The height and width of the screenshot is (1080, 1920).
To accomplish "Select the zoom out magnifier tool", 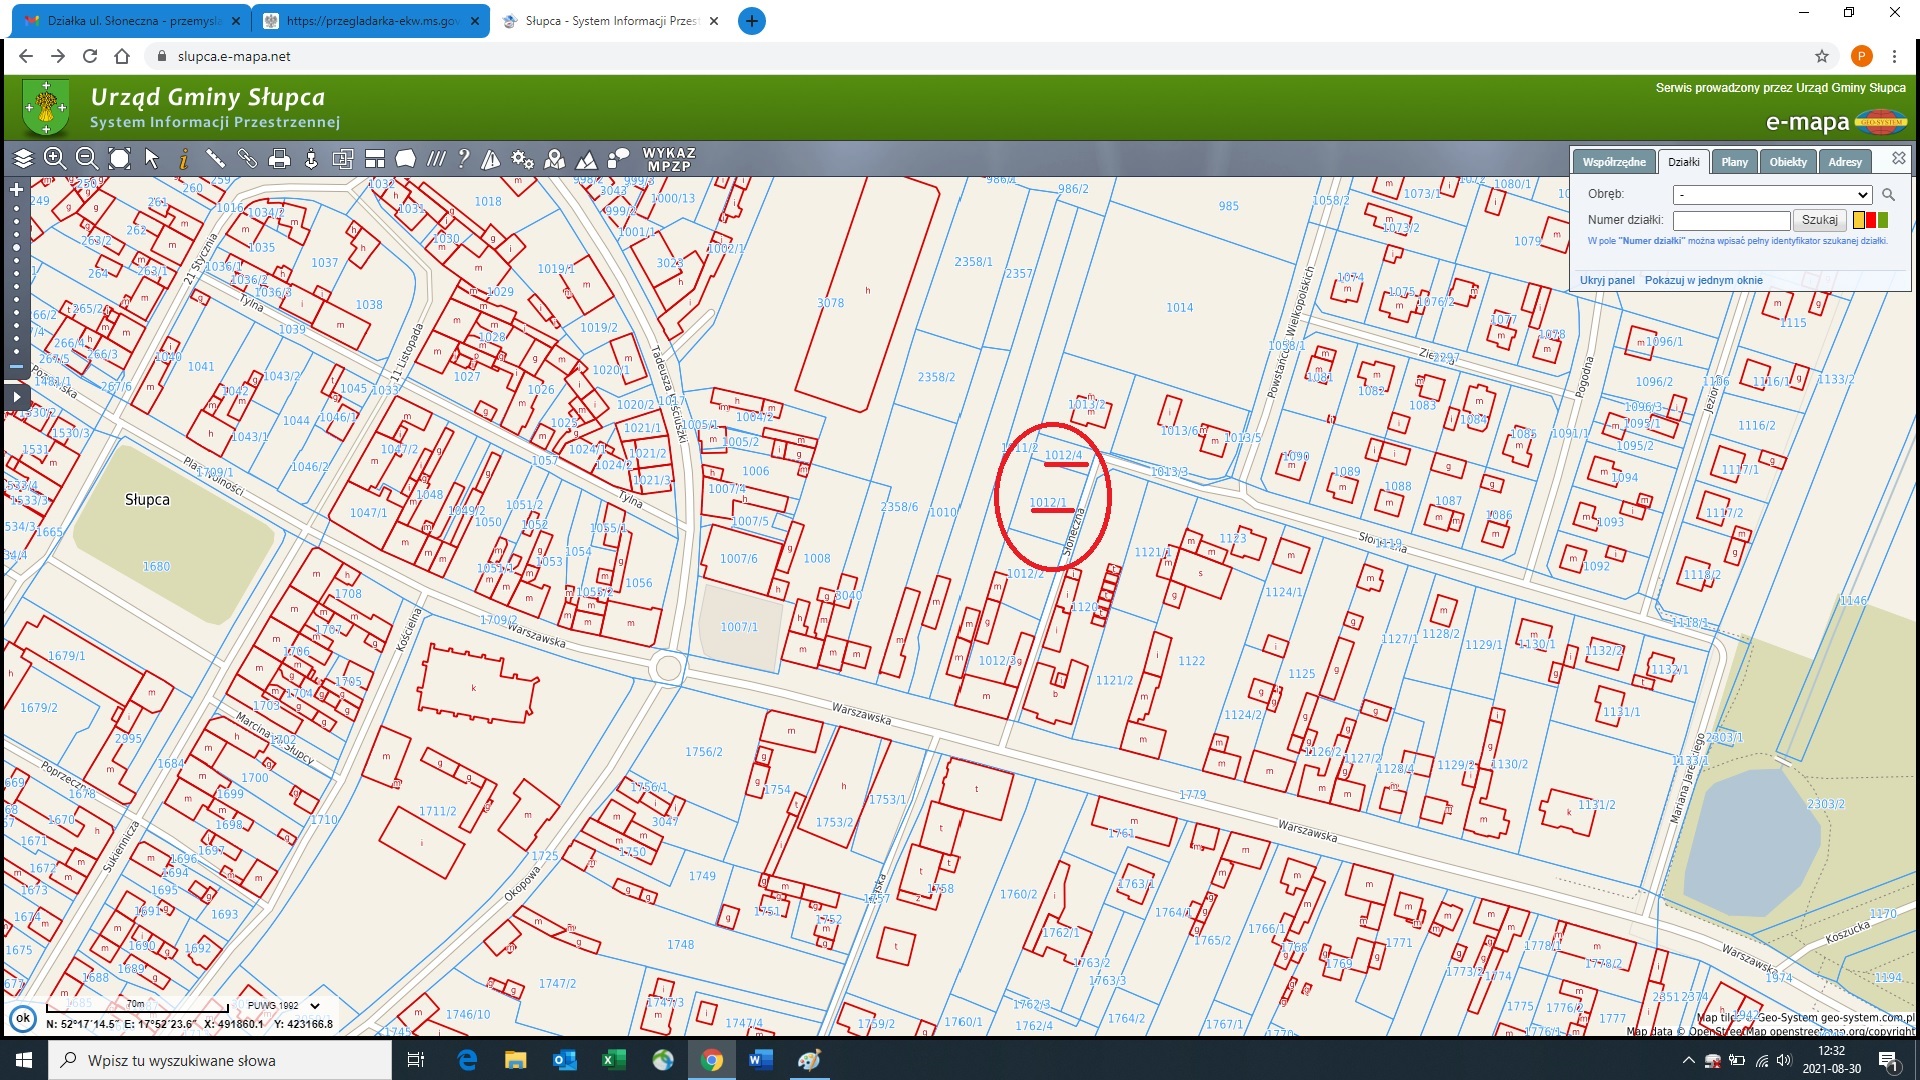I will (87, 158).
